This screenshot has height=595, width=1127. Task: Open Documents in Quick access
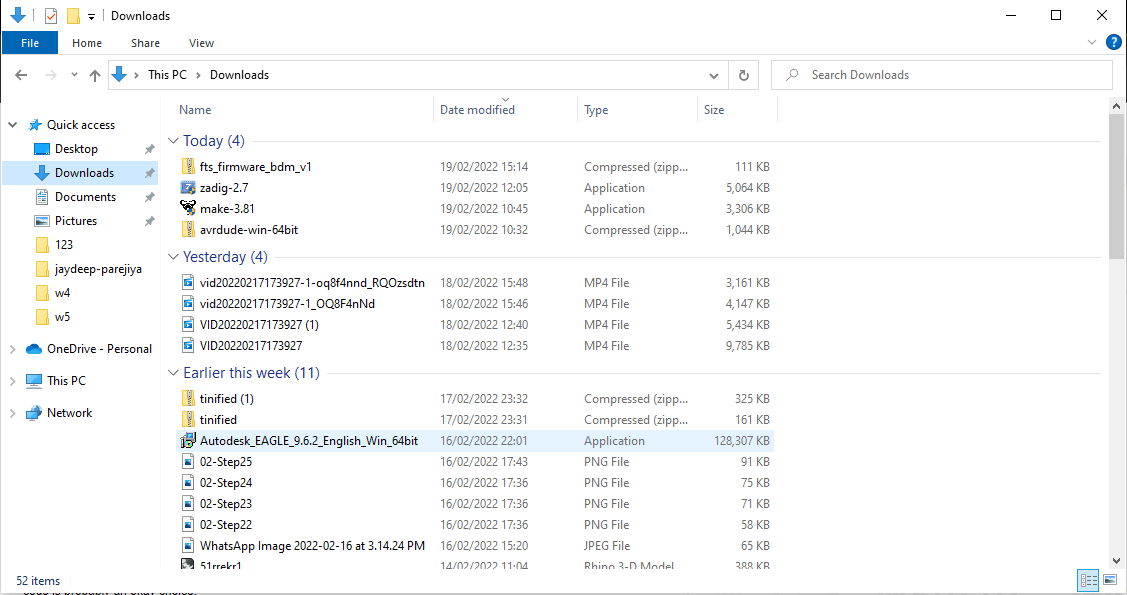pos(86,197)
